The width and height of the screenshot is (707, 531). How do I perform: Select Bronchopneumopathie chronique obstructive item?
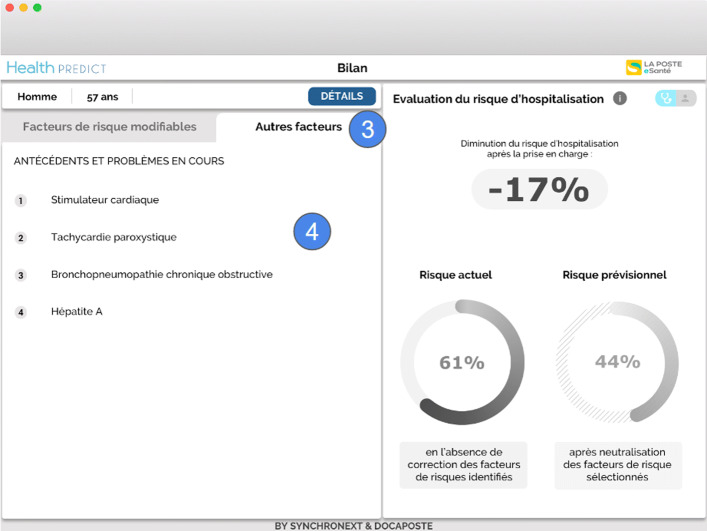tap(161, 274)
